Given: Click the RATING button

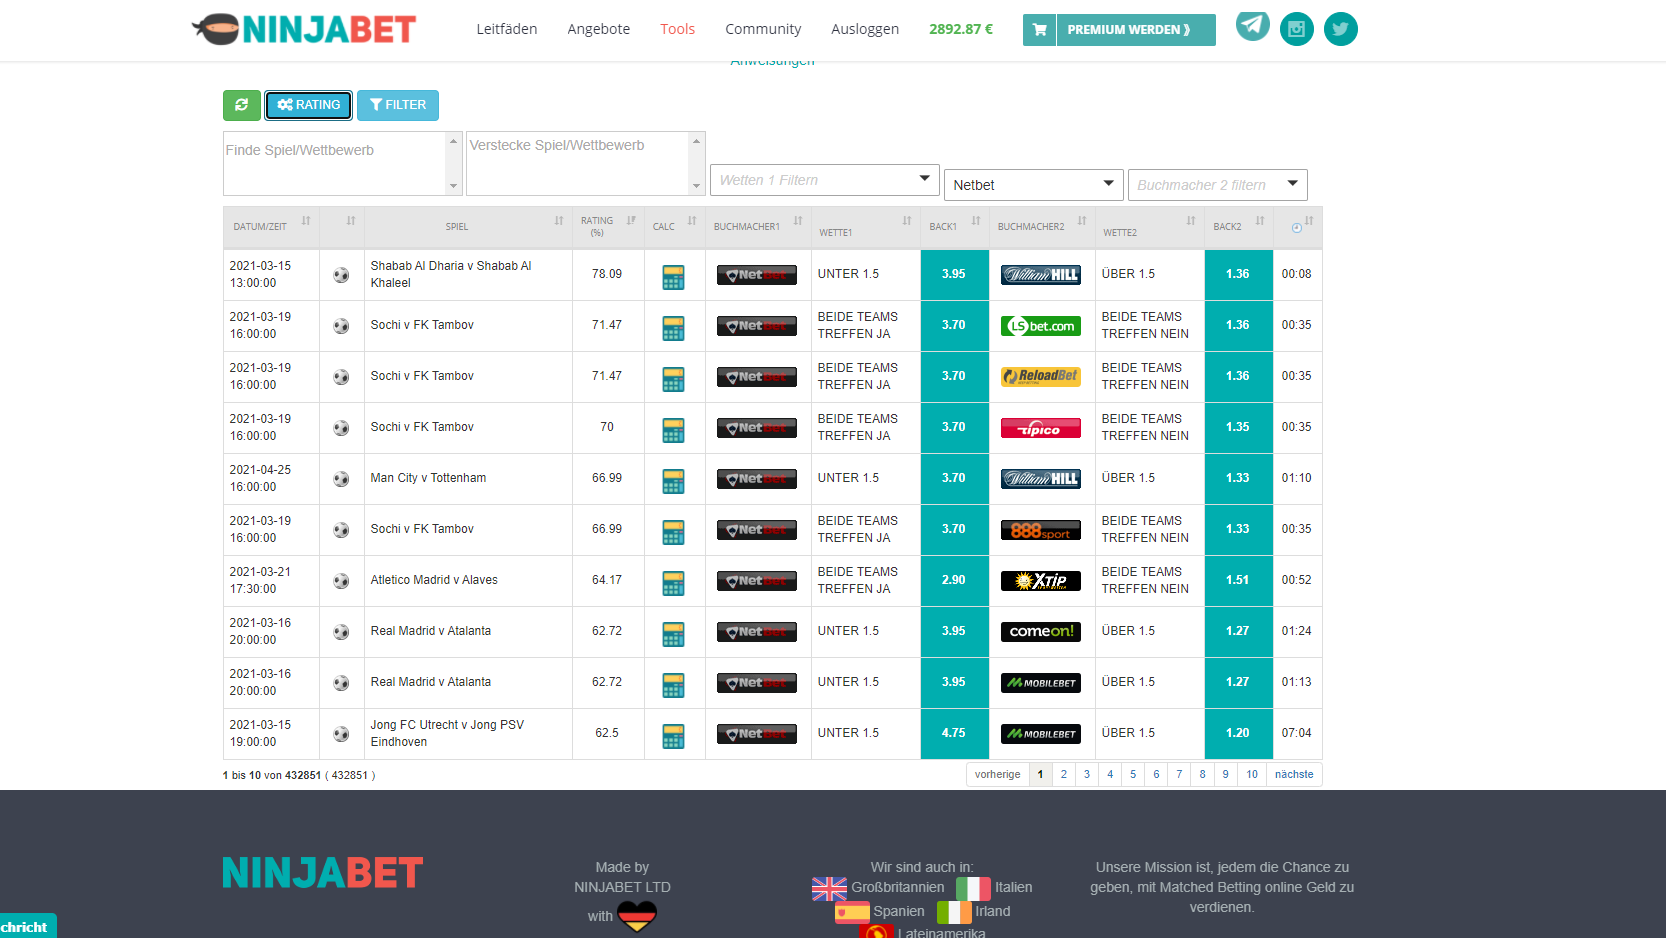Looking at the screenshot, I should click(x=309, y=105).
